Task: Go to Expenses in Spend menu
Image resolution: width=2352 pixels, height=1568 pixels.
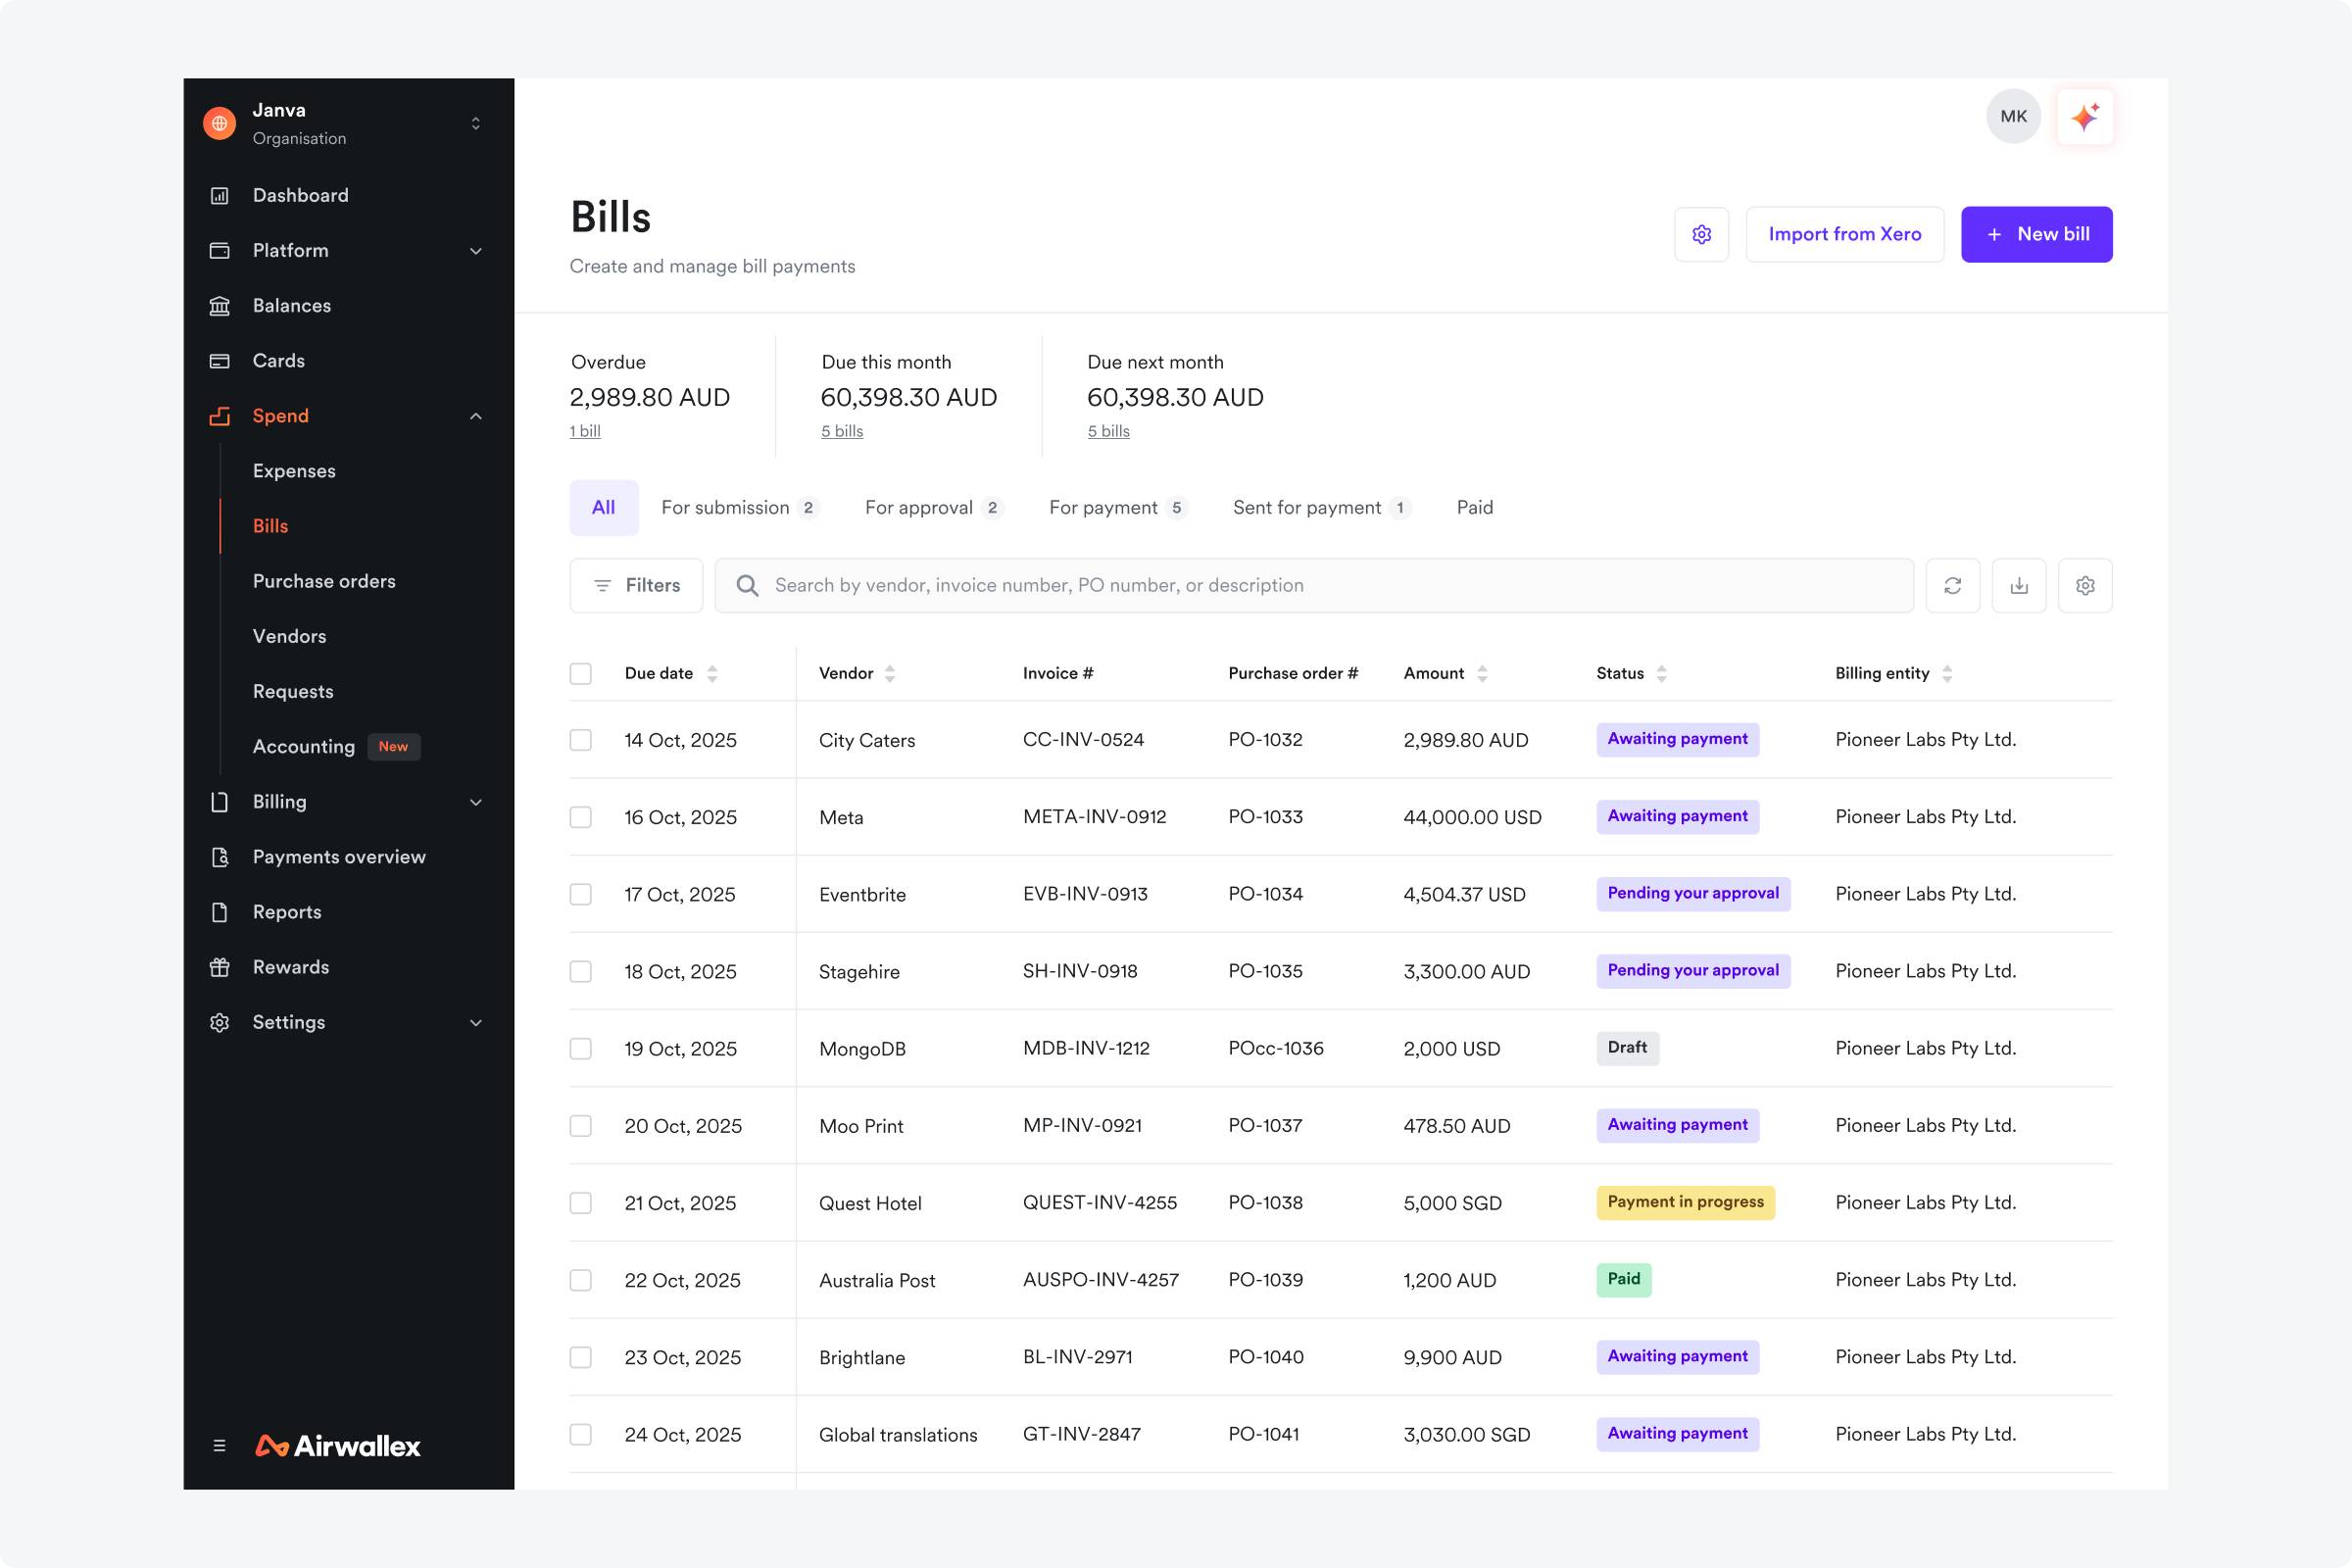Action: pos(294,470)
